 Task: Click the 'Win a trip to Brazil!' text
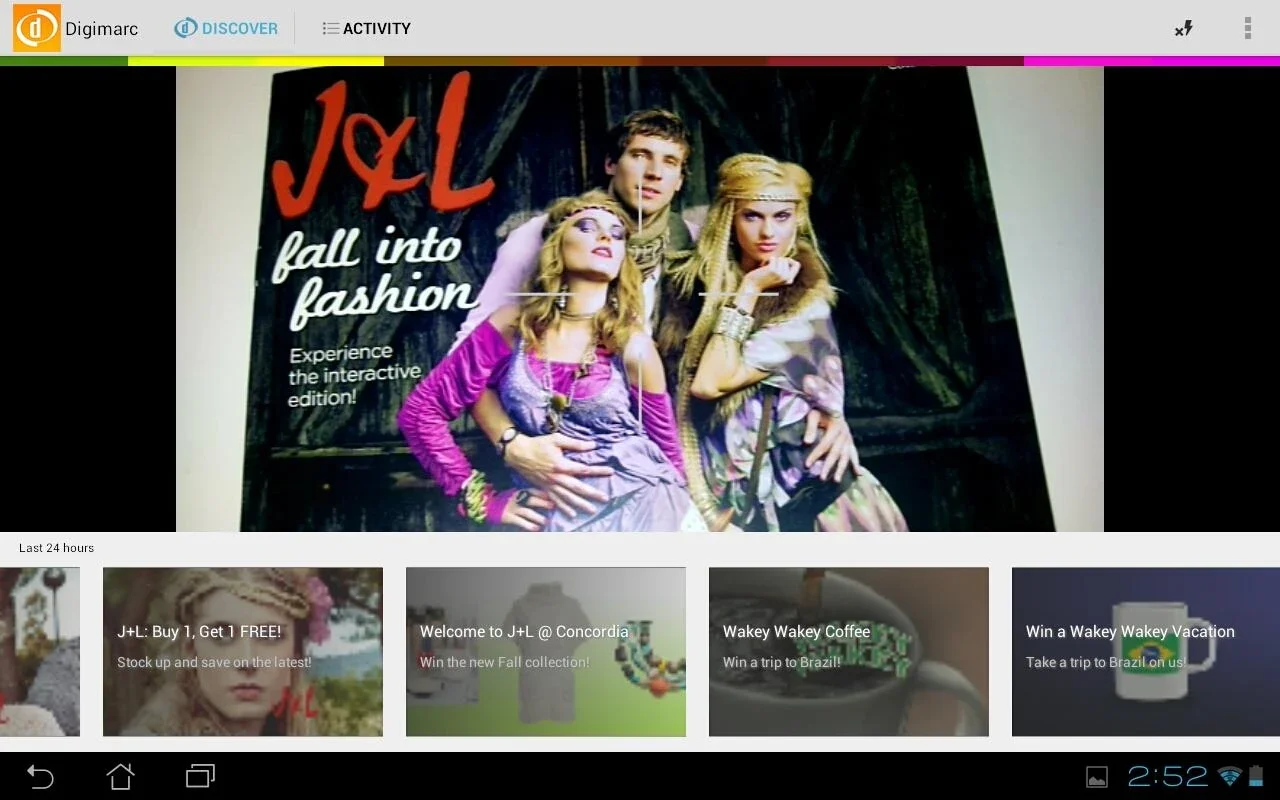pos(783,662)
